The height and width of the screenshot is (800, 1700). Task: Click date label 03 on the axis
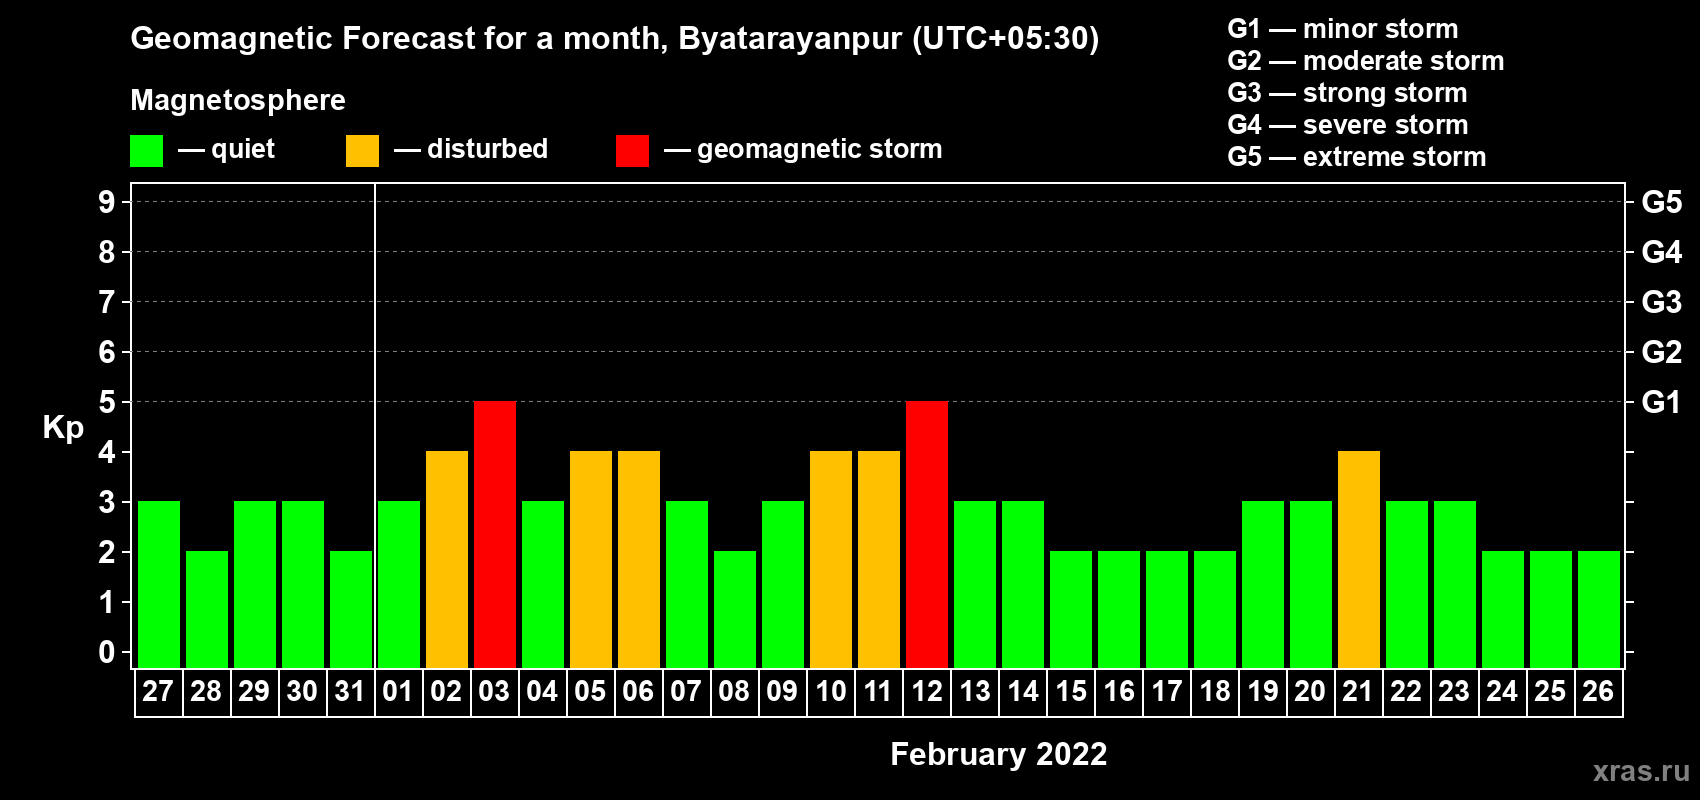(x=494, y=691)
